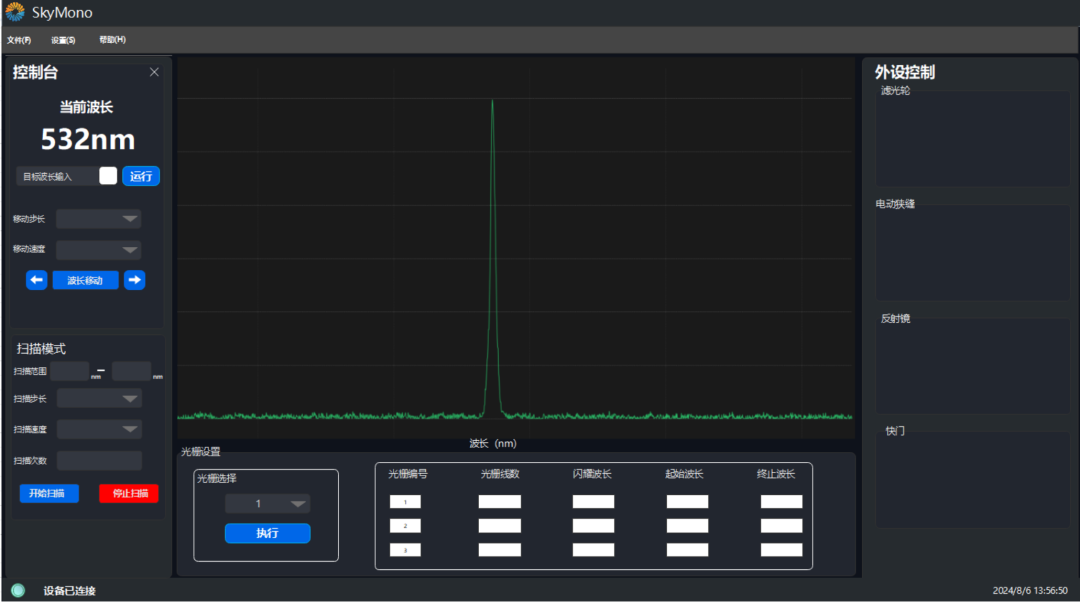Screen dimensions: 1080x602
Task: Click the 扫描范围 start wavelength field
Action: tap(70, 371)
